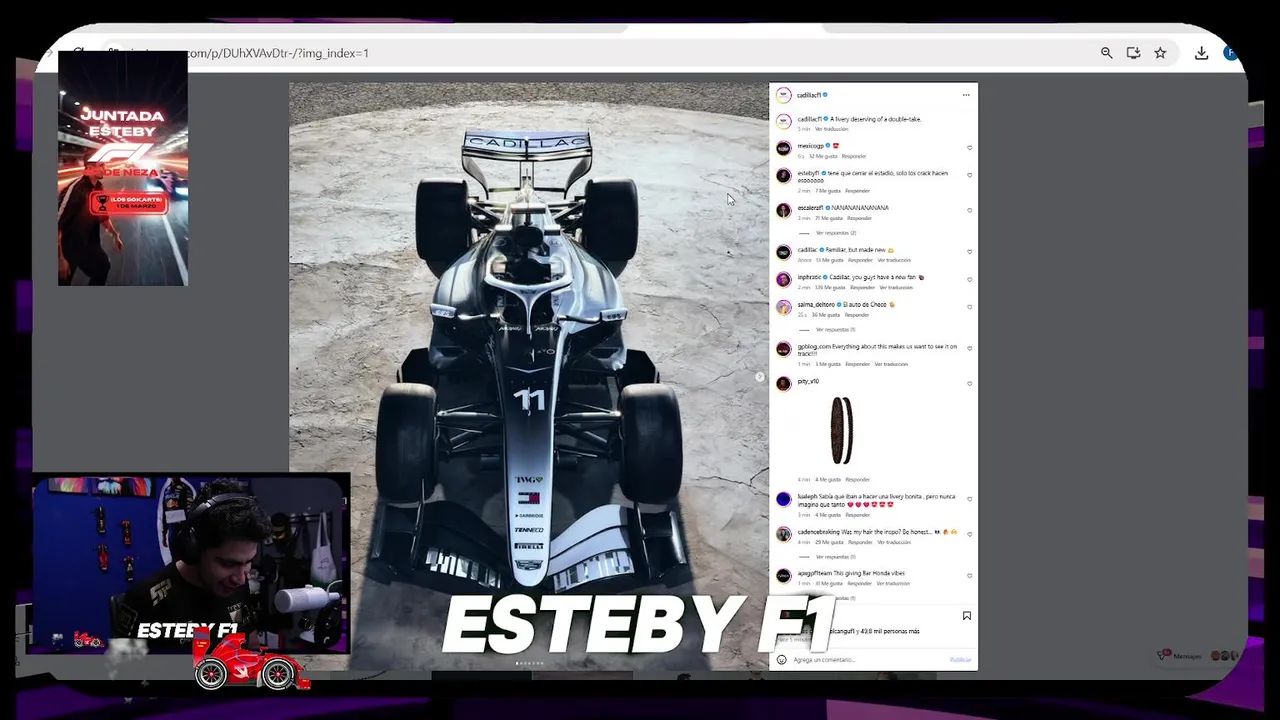Viewport: 1280px width, 720px height.
Task: Like the pity_v10 Oreo comment
Action: [x=969, y=383]
